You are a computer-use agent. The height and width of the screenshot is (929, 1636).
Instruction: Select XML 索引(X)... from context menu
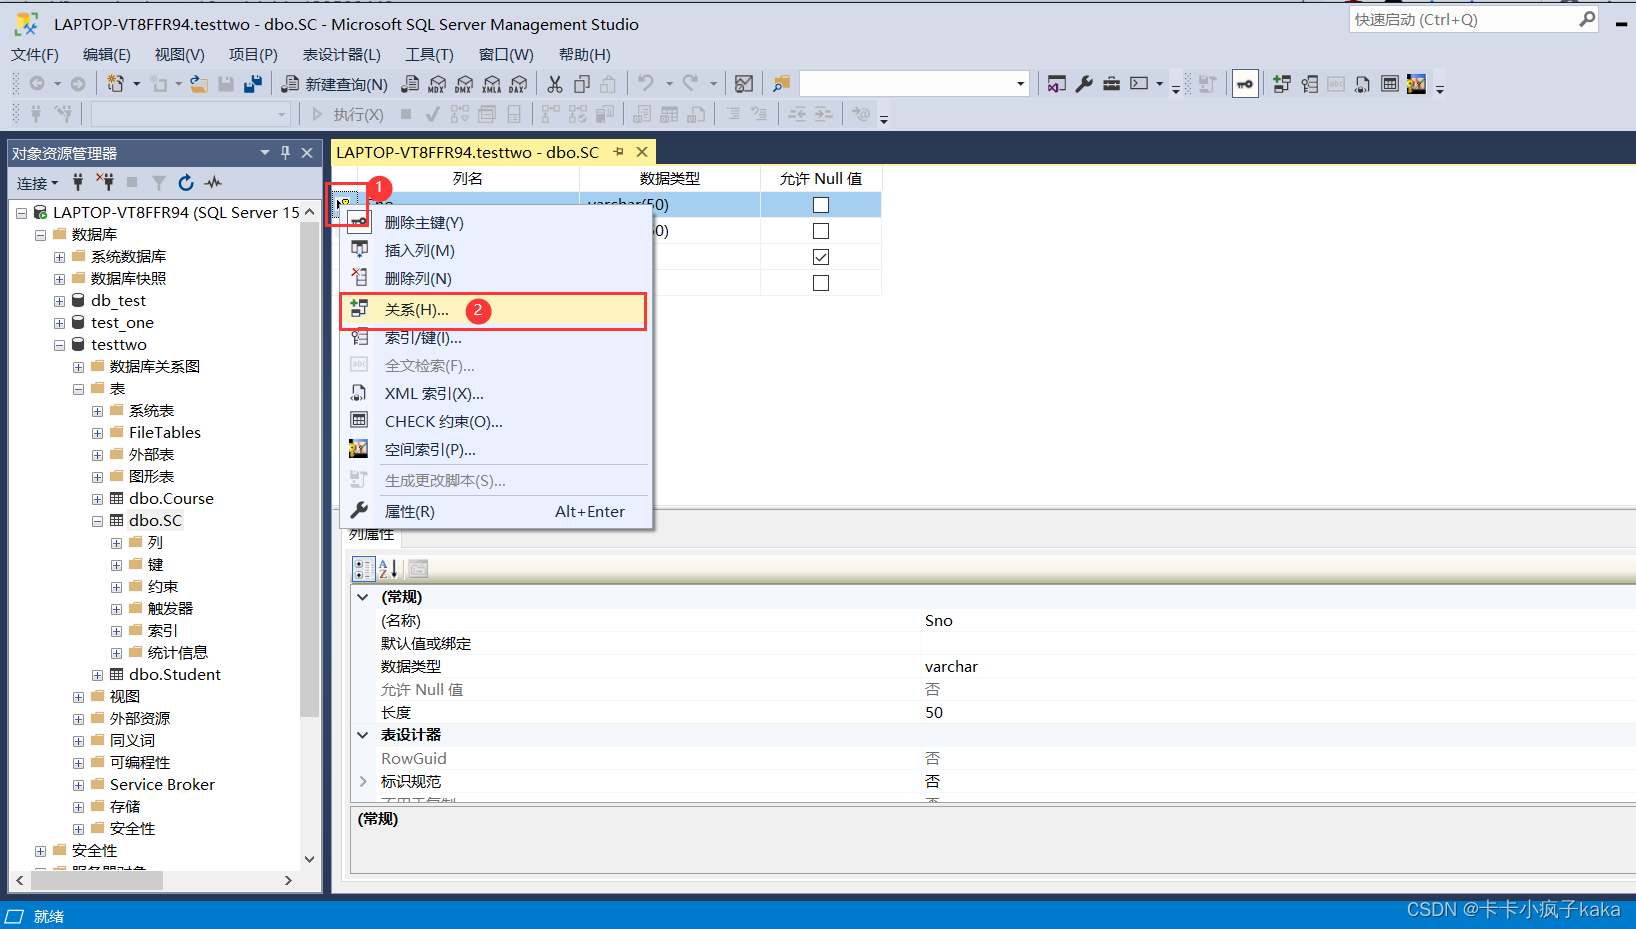(x=494, y=394)
